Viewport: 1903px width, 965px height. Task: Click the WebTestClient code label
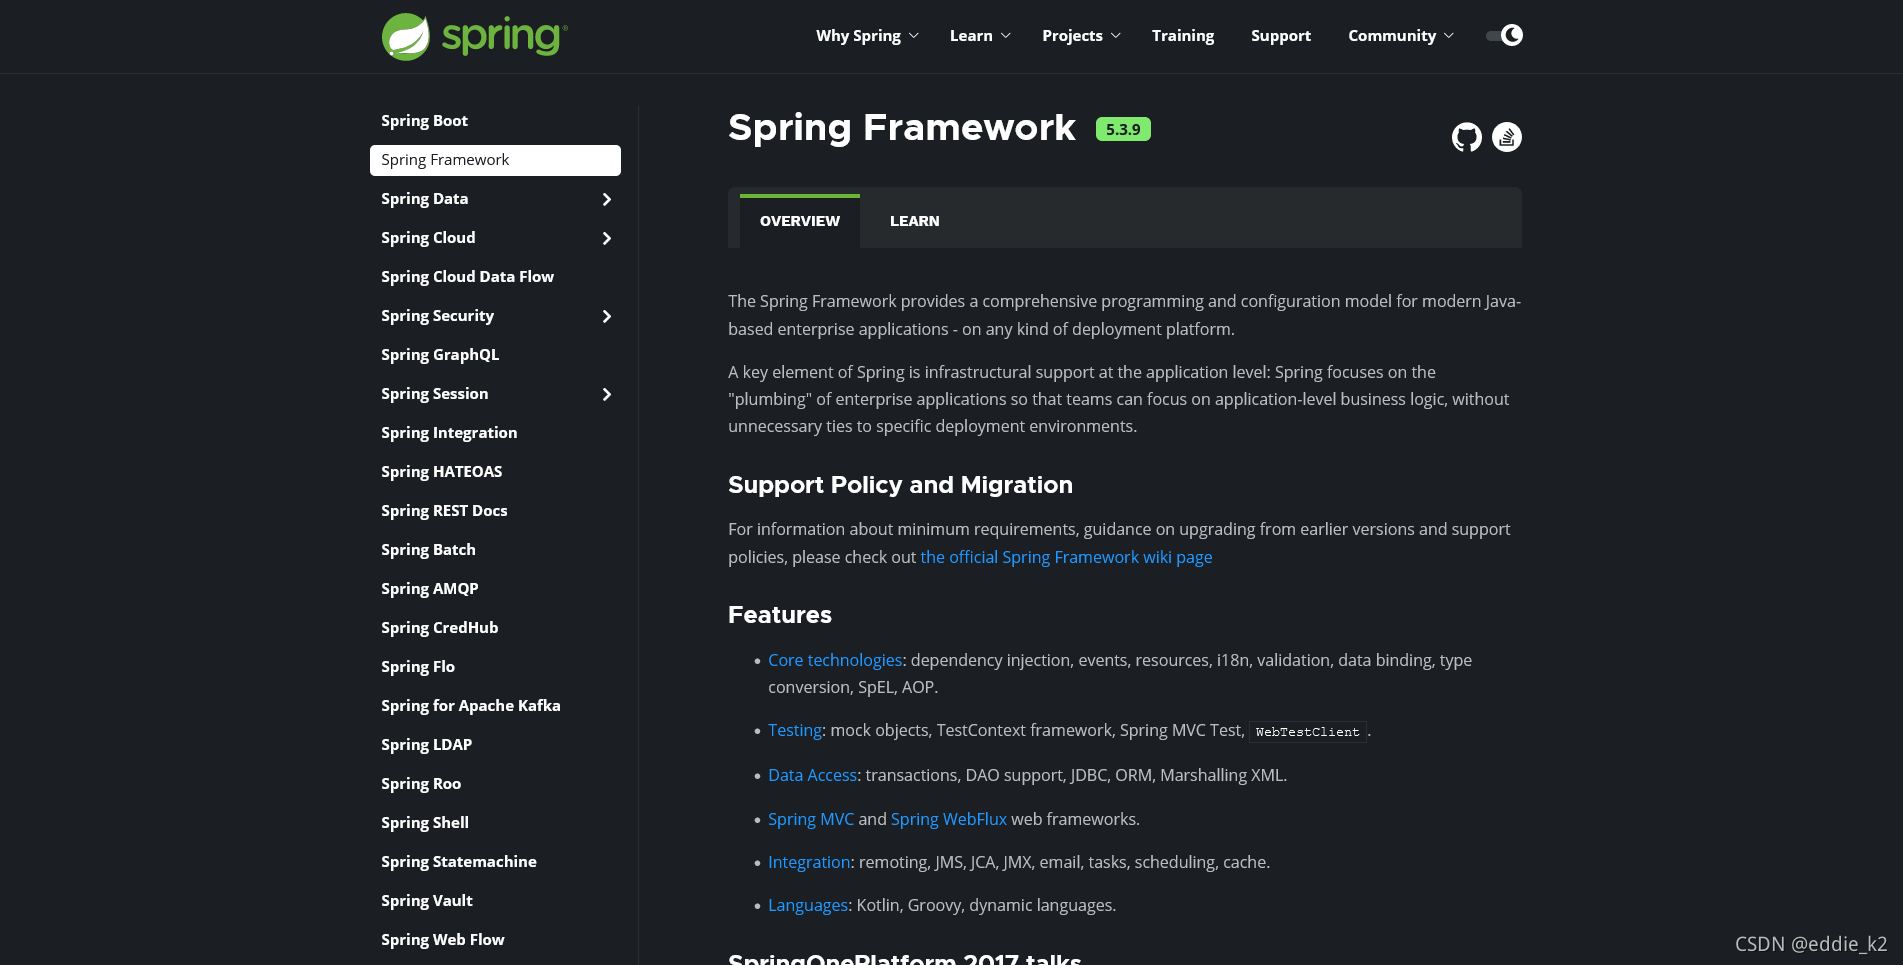pos(1308,732)
